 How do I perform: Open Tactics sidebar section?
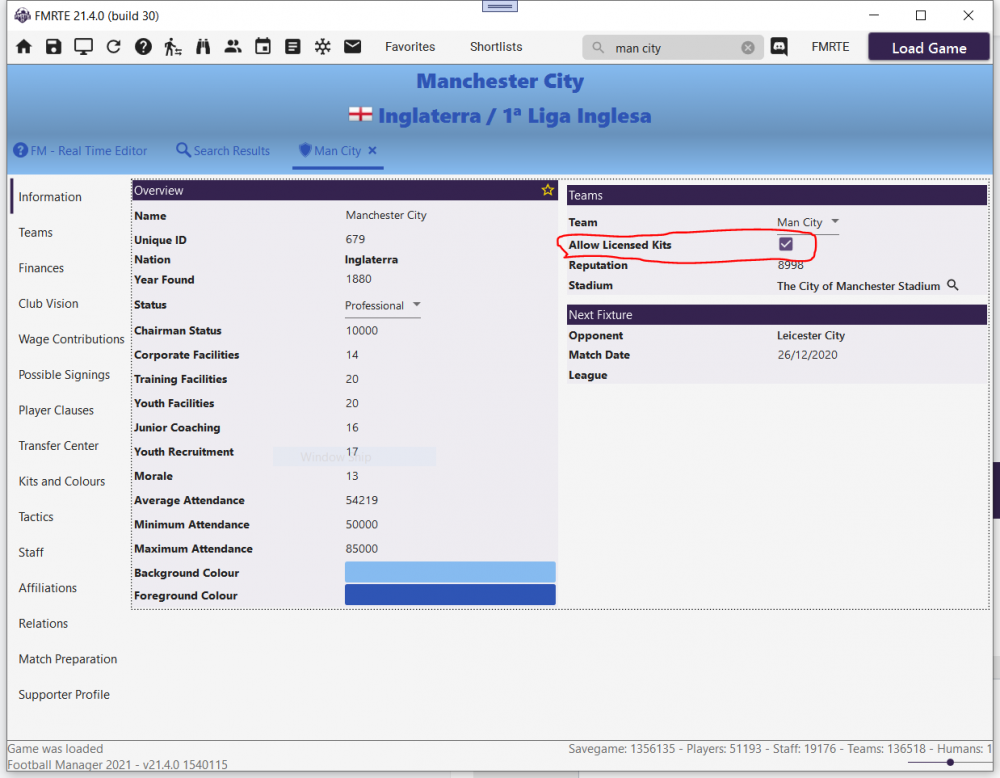[36, 517]
